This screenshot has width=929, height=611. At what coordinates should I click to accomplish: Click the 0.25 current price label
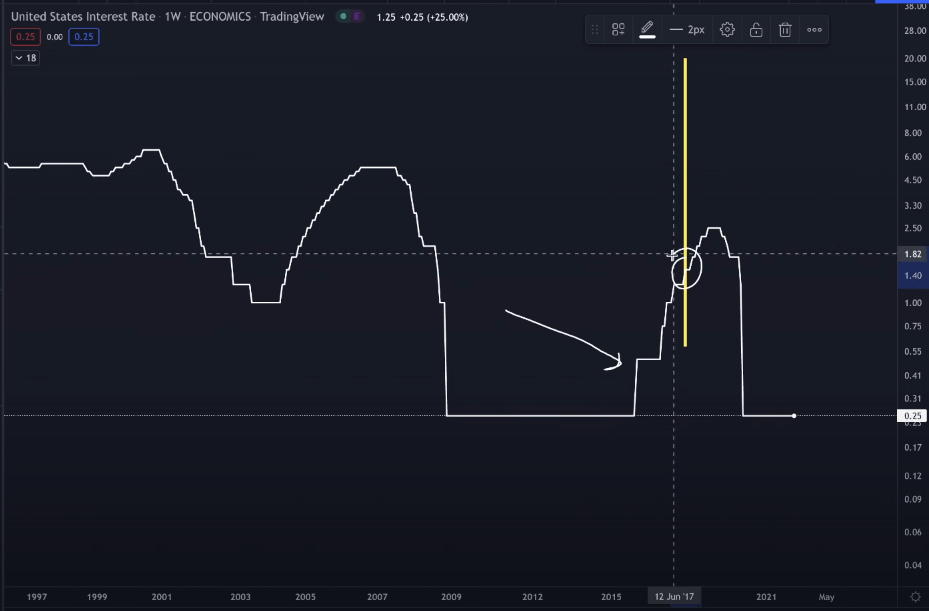tap(911, 416)
